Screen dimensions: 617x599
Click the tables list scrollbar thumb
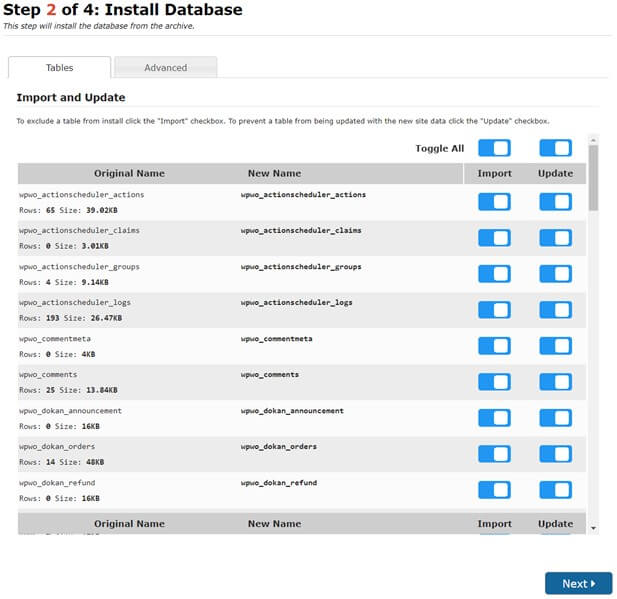(593, 175)
